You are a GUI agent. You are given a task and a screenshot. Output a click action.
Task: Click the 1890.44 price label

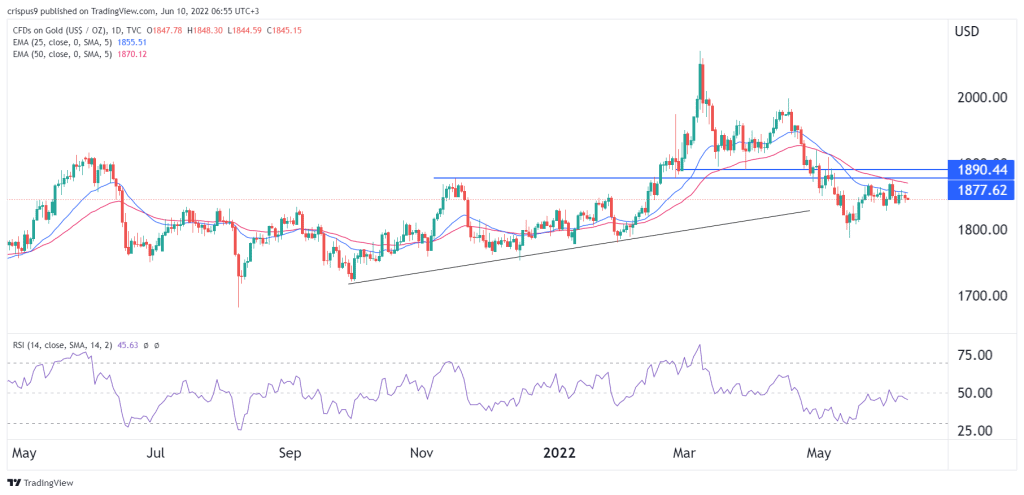[x=983, y=170]
